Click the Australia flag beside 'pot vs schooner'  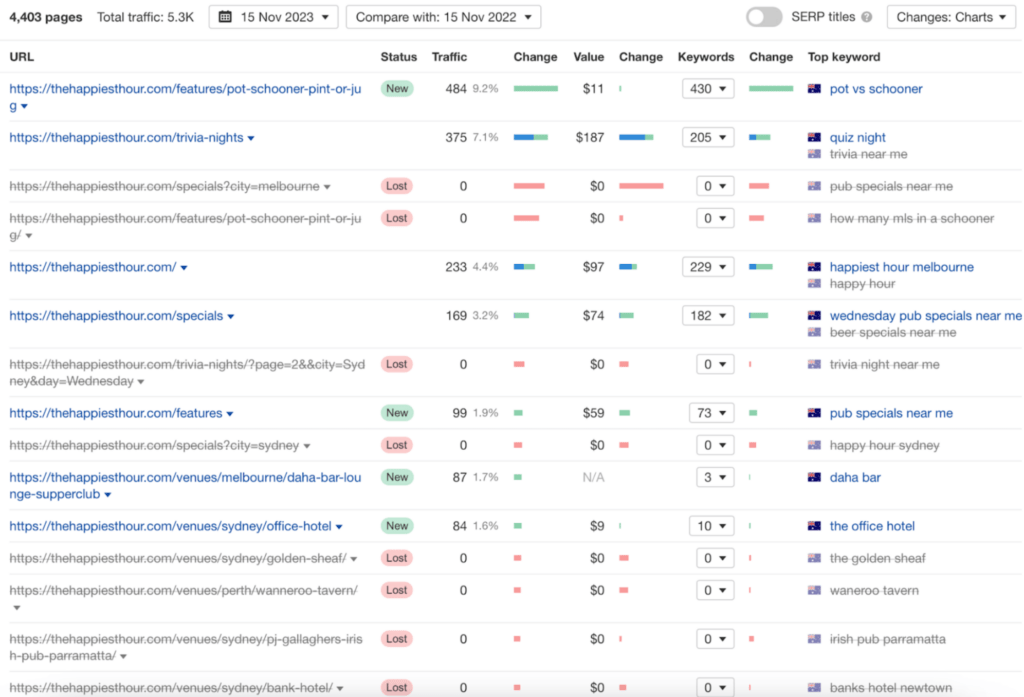click(814, 88)
